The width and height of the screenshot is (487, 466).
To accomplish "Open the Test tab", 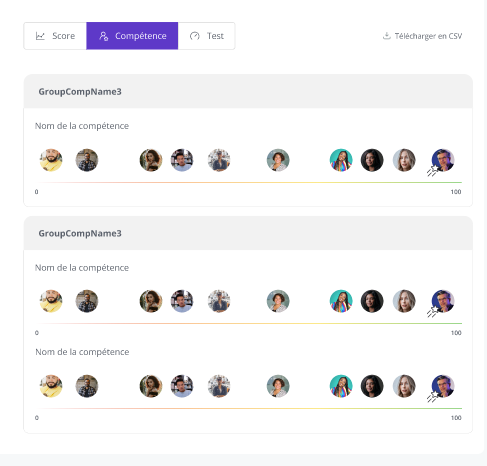I will [206, 36].
